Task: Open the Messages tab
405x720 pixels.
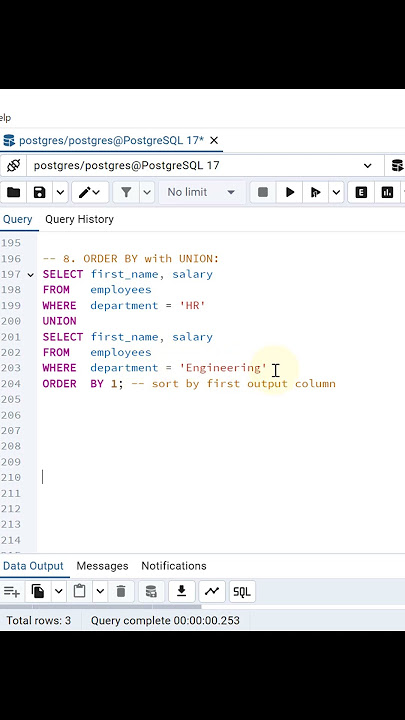Action: (x=102, y=566)
